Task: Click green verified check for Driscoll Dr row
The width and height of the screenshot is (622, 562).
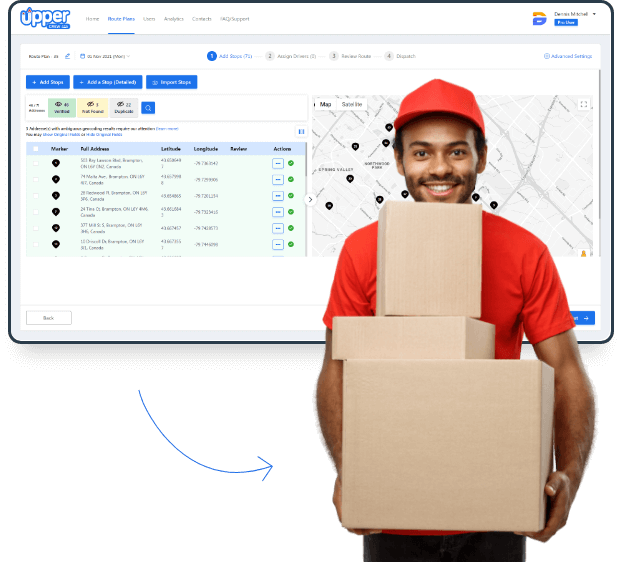Action: point(291,244)
